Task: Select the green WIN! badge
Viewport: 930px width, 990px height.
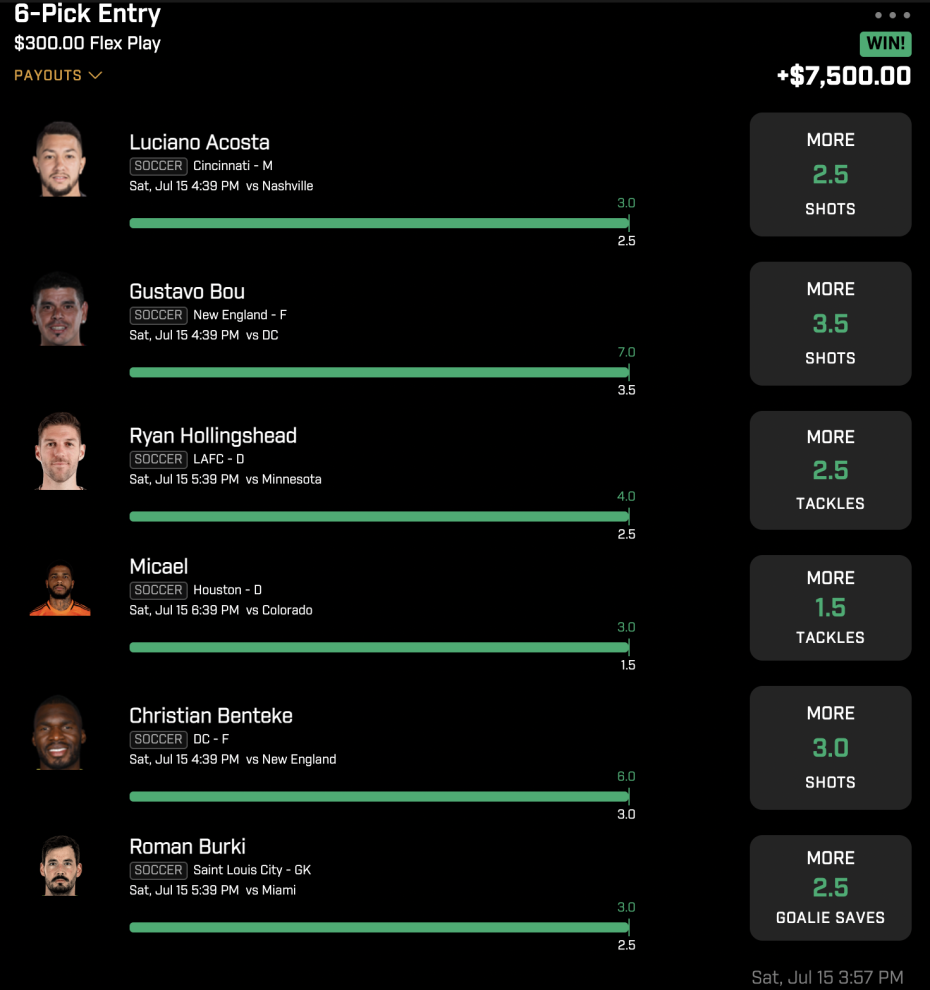Action: [885, 44]
